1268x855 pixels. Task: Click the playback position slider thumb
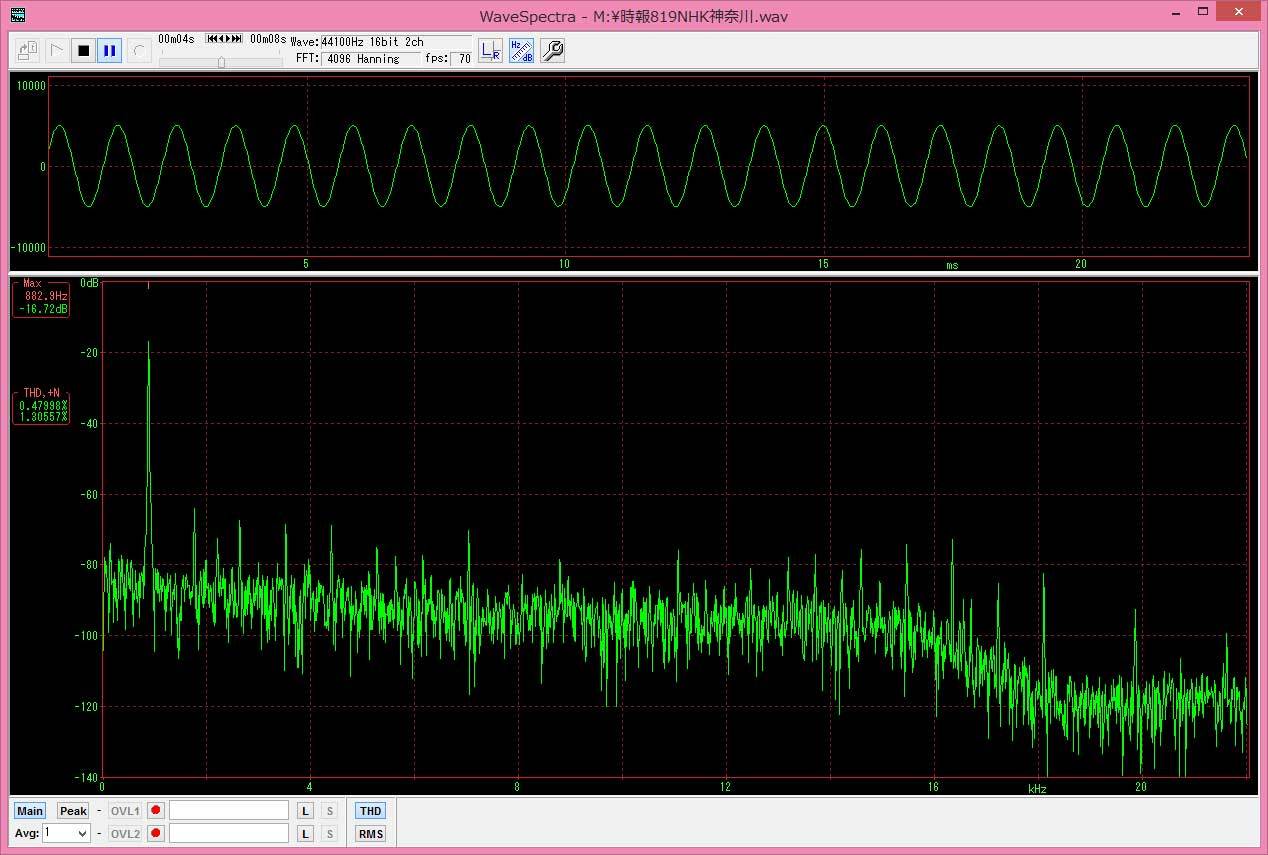pyautogui.click(x=221, y=62)
